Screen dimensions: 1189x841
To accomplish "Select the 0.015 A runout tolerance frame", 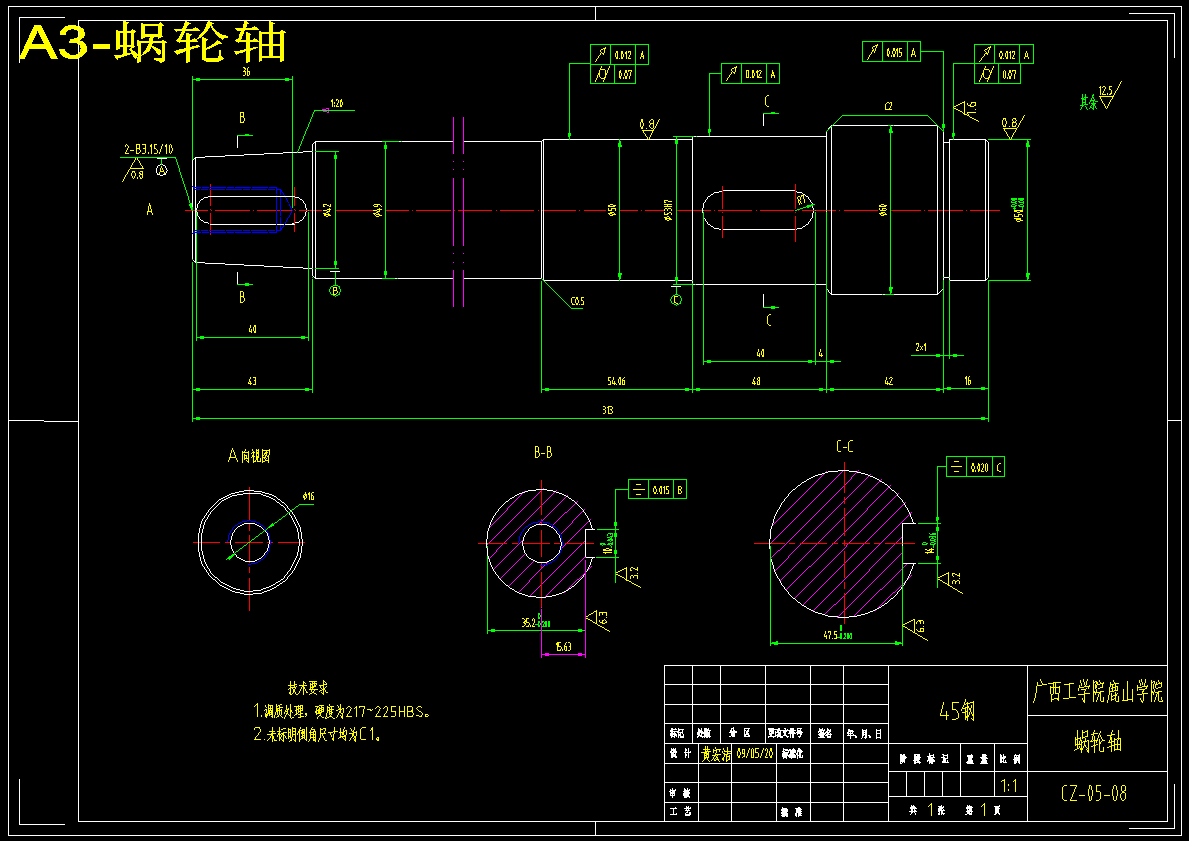I will coord(891,52).
